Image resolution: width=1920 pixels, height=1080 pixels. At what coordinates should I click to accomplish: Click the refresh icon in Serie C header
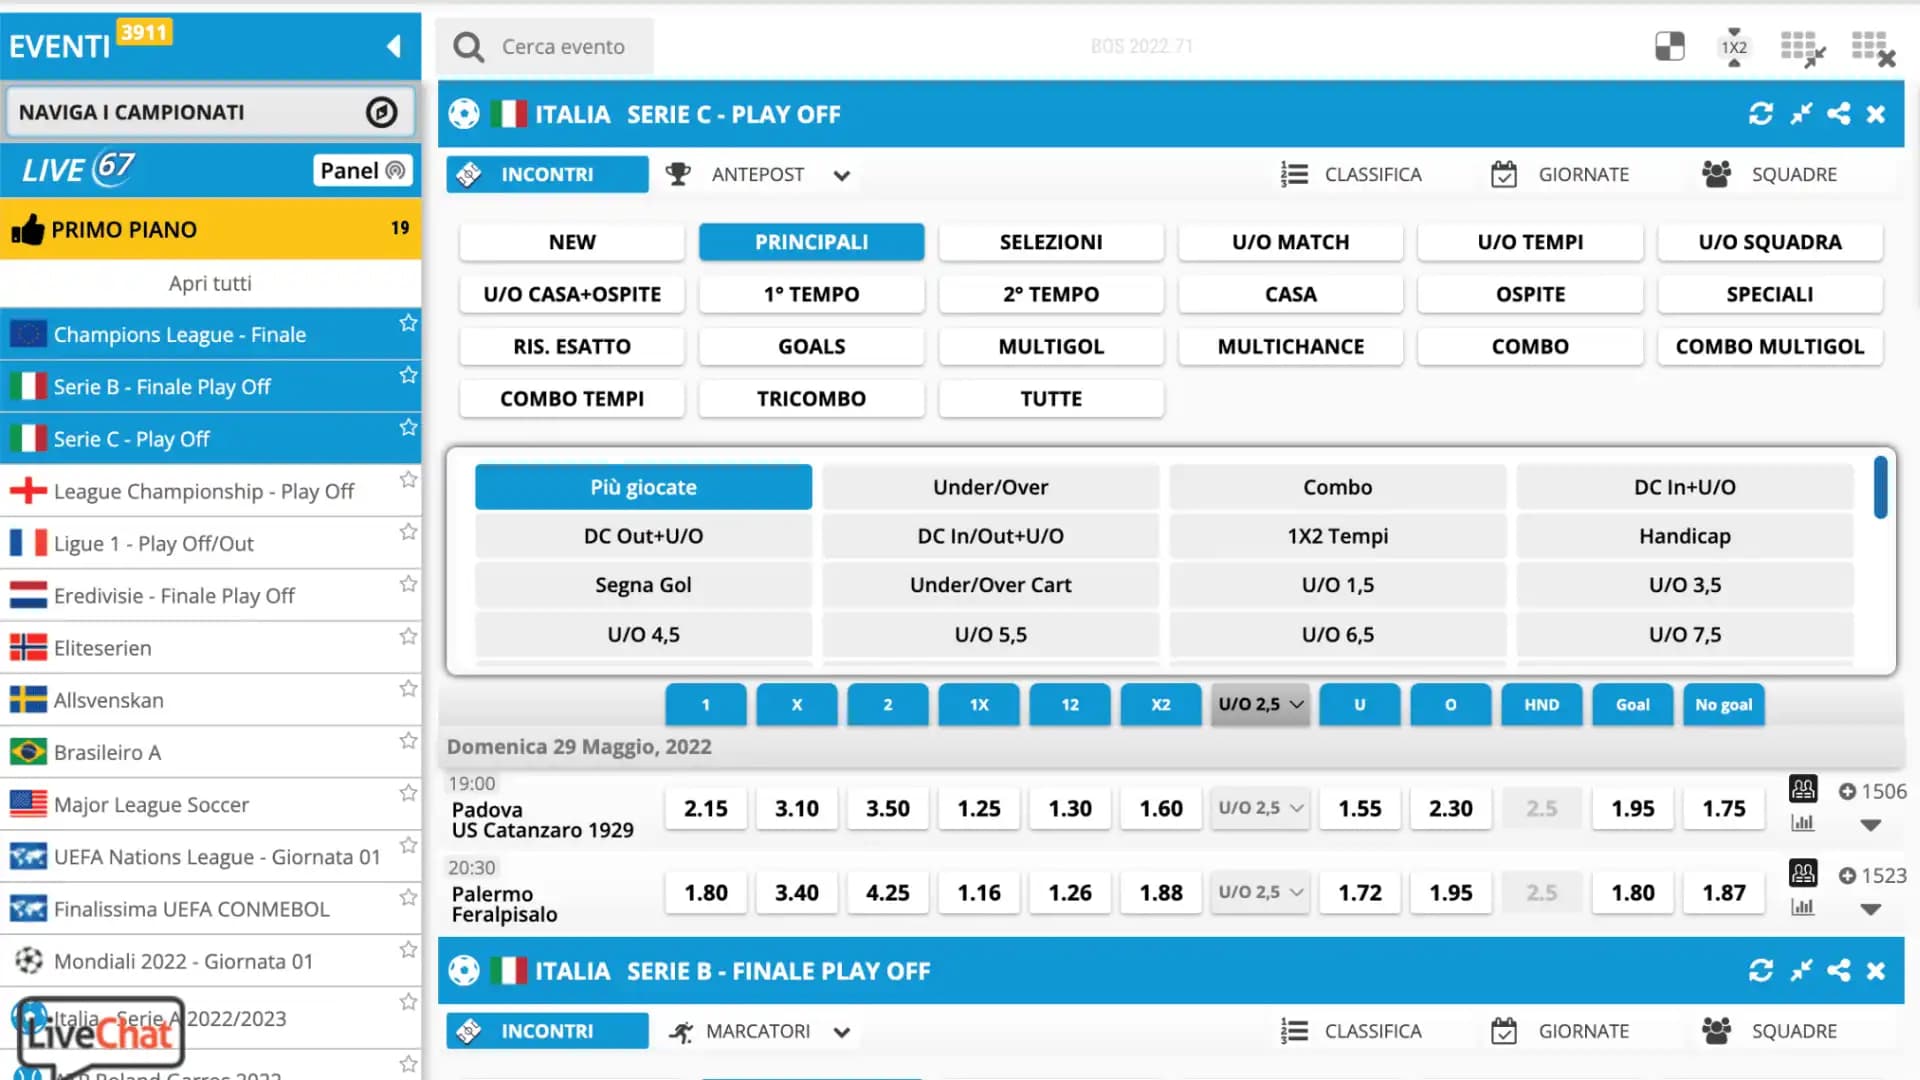(1760, 114)
